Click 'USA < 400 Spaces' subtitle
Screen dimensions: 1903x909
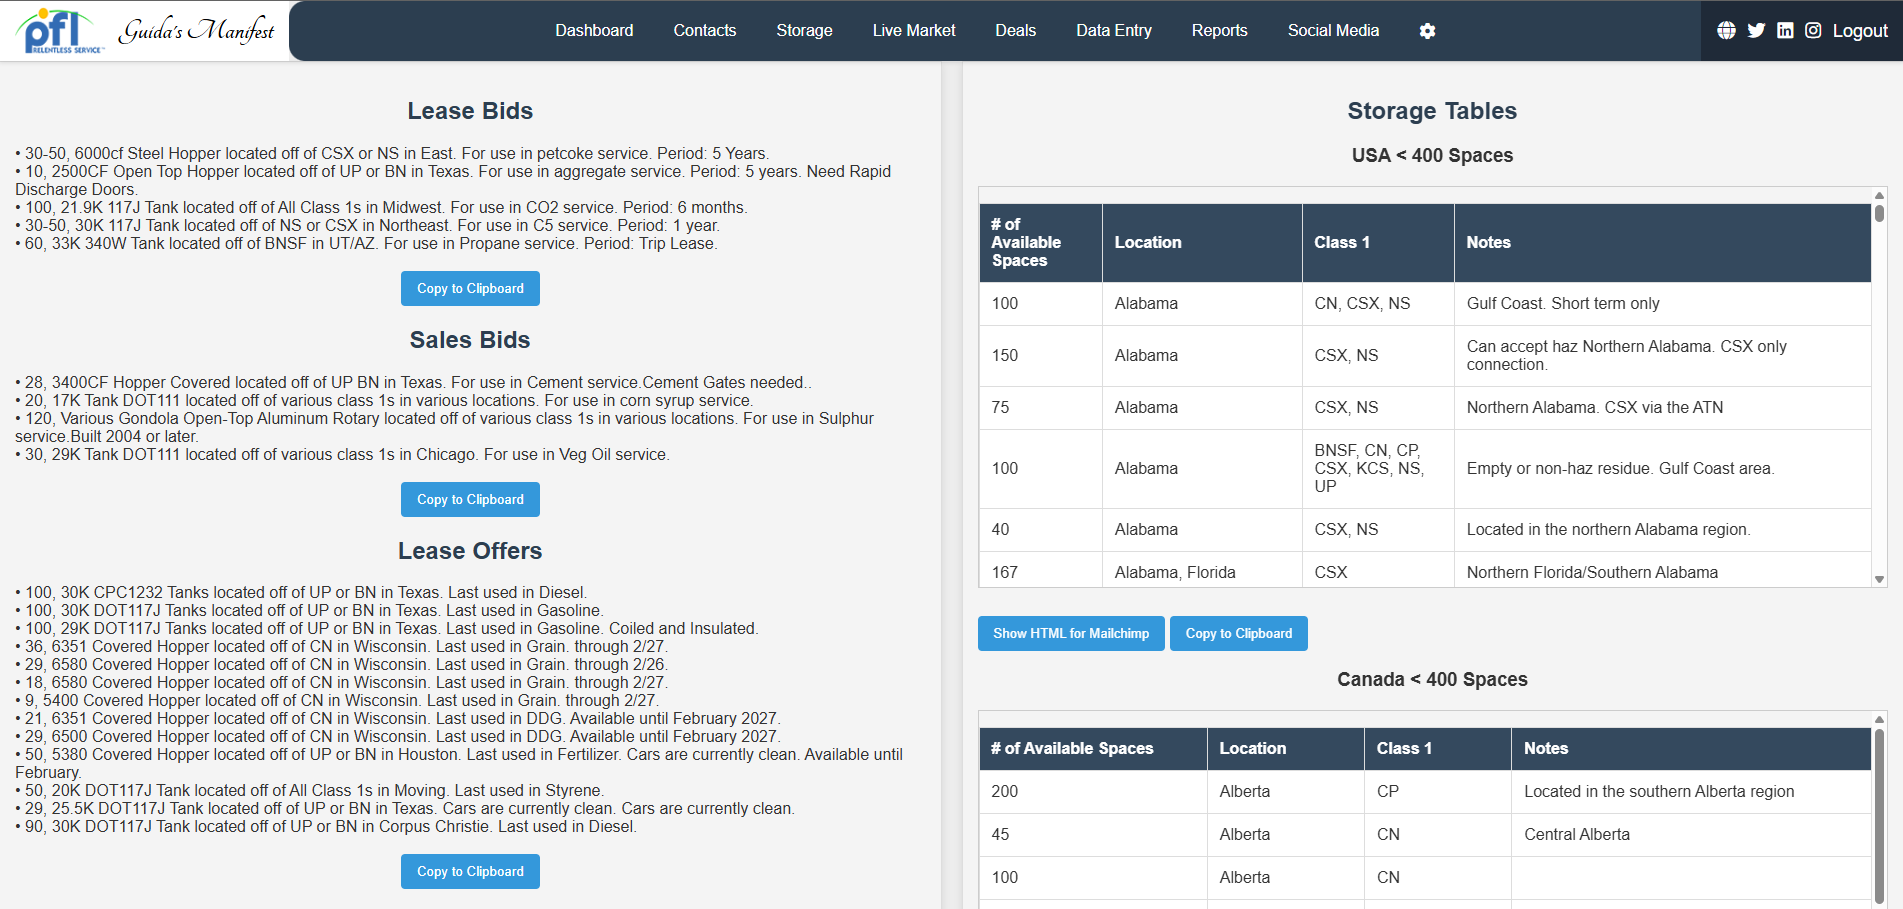(1432, 156)
